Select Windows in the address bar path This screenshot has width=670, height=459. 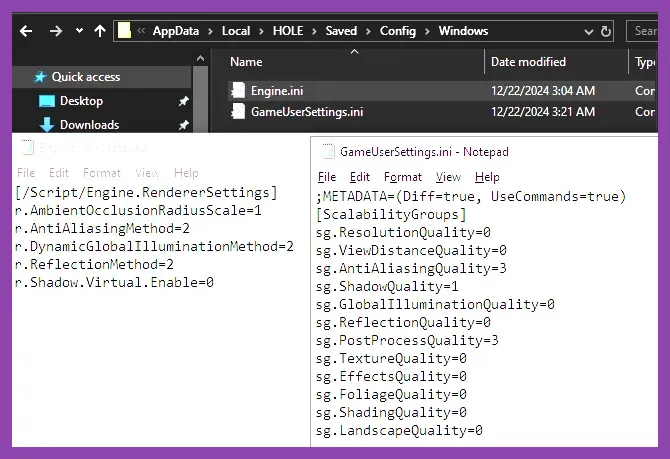tap(463, 31)
